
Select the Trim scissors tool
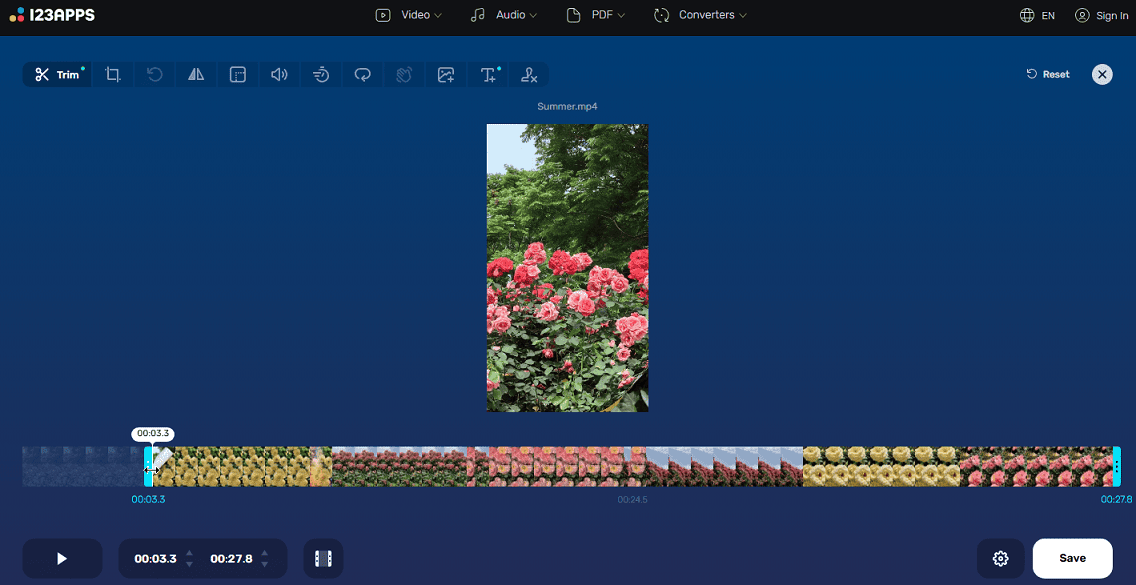click(x=57, y=74)
